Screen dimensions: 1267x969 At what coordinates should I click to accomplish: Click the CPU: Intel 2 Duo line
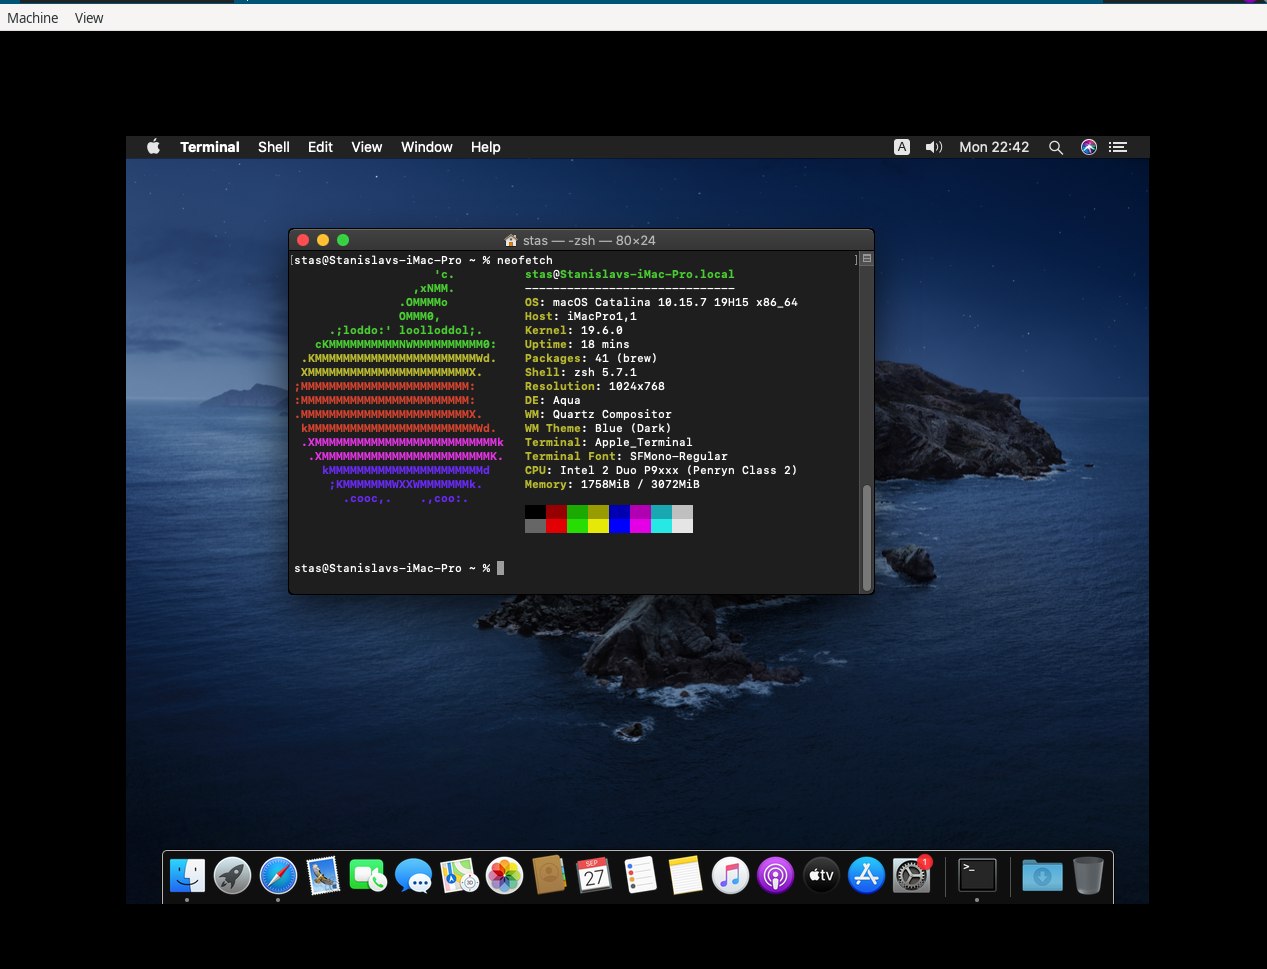click(661, 470)
